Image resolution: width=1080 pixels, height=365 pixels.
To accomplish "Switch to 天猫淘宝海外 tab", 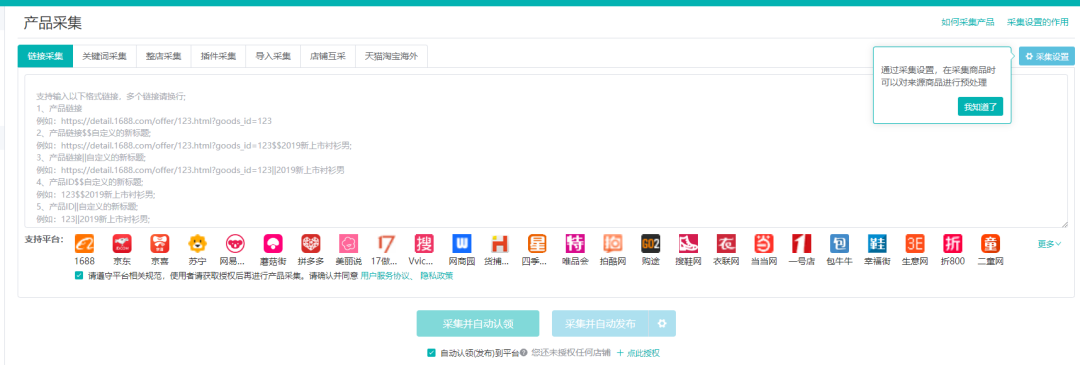I will (392, 56).
